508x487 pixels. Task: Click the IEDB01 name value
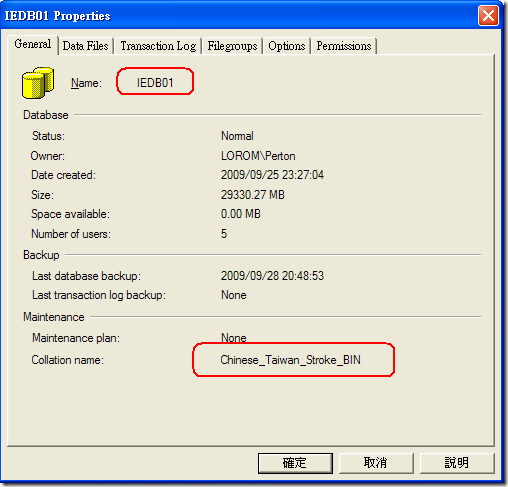(155, 83)
